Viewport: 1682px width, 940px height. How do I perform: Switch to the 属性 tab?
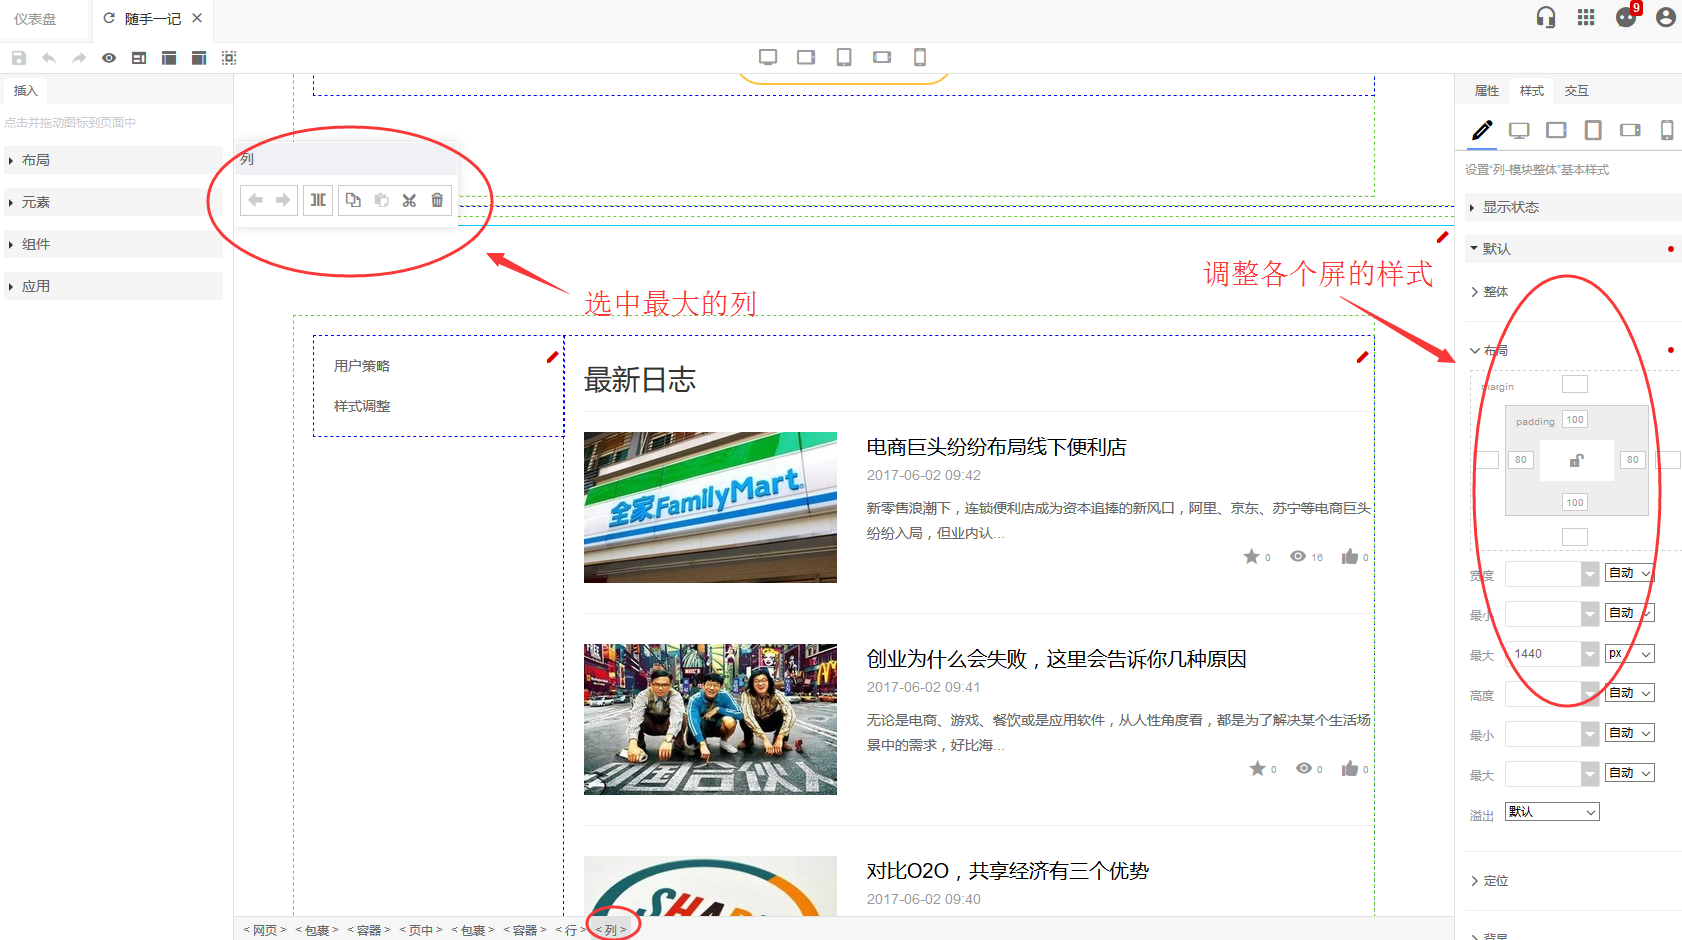[x=1487, y=91]
